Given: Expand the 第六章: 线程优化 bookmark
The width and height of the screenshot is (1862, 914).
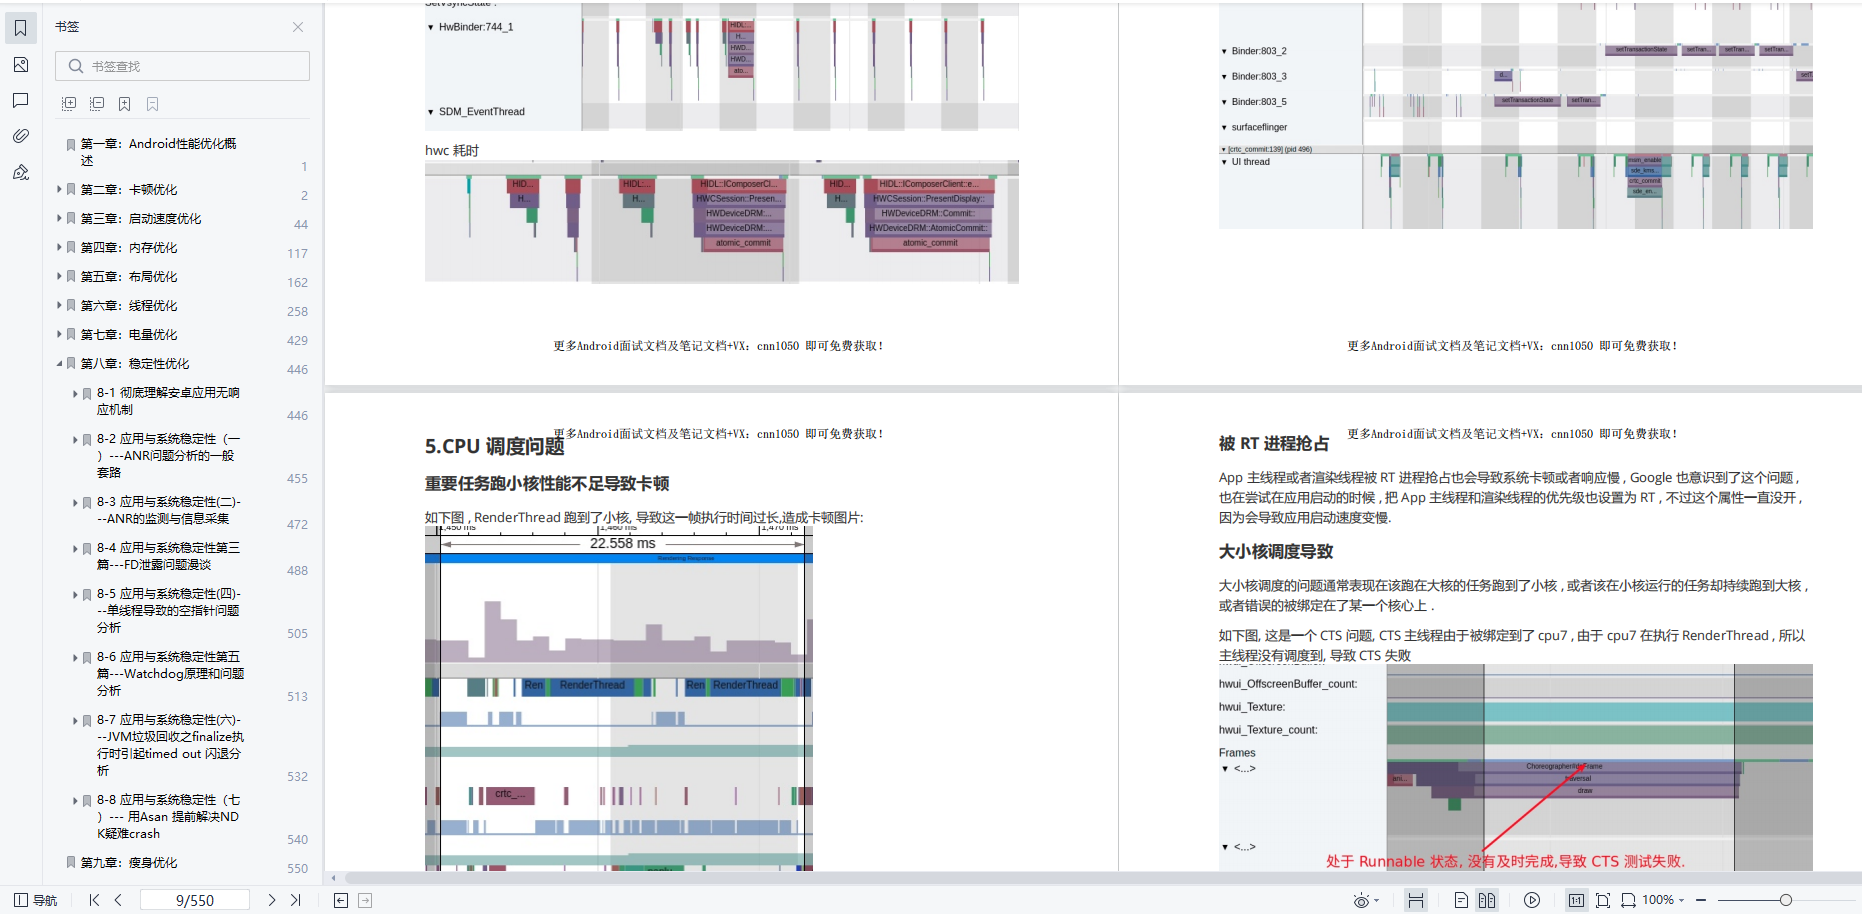Looking at the screenshot, I should point(59,305).
